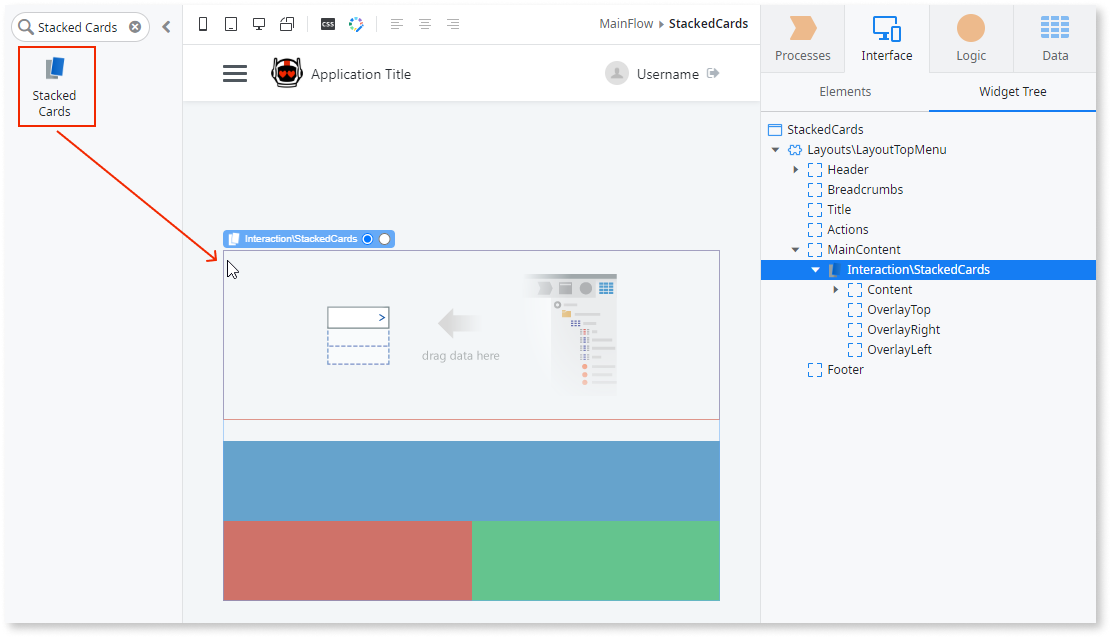Click the logout icon beside Username
This screenshot has width=1111, height=638.
713,73
